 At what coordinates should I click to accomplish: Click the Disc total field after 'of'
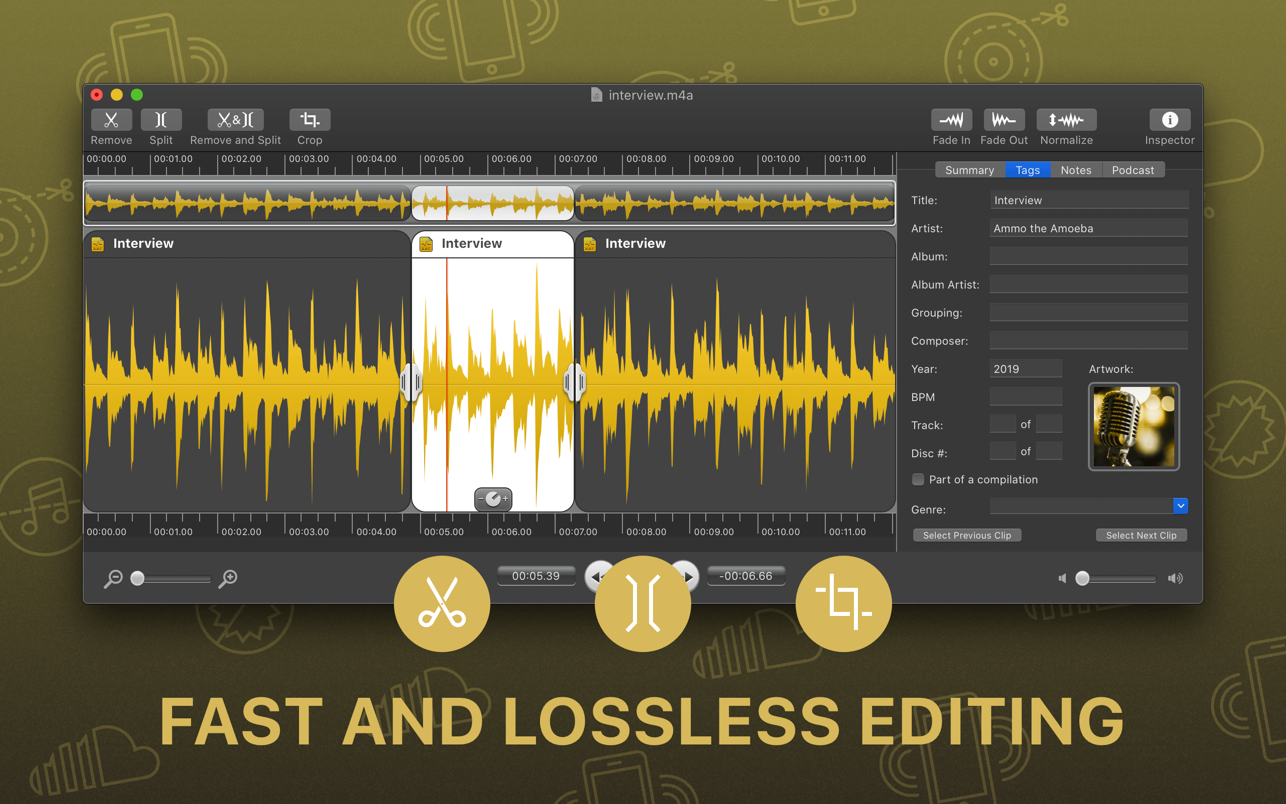[x=1049, y=451]
